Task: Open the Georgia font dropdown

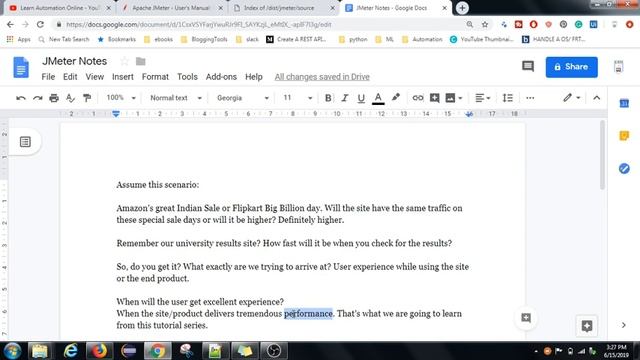Action: 242,98
